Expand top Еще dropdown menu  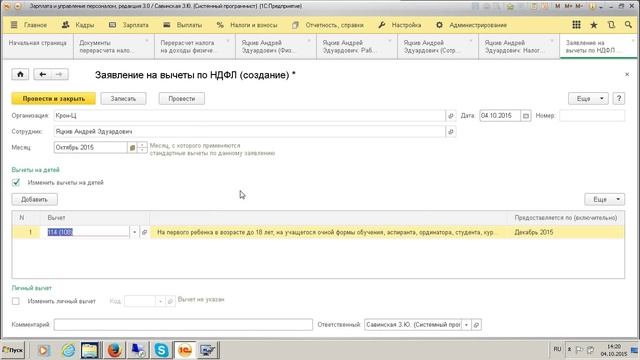click(588, 98)
